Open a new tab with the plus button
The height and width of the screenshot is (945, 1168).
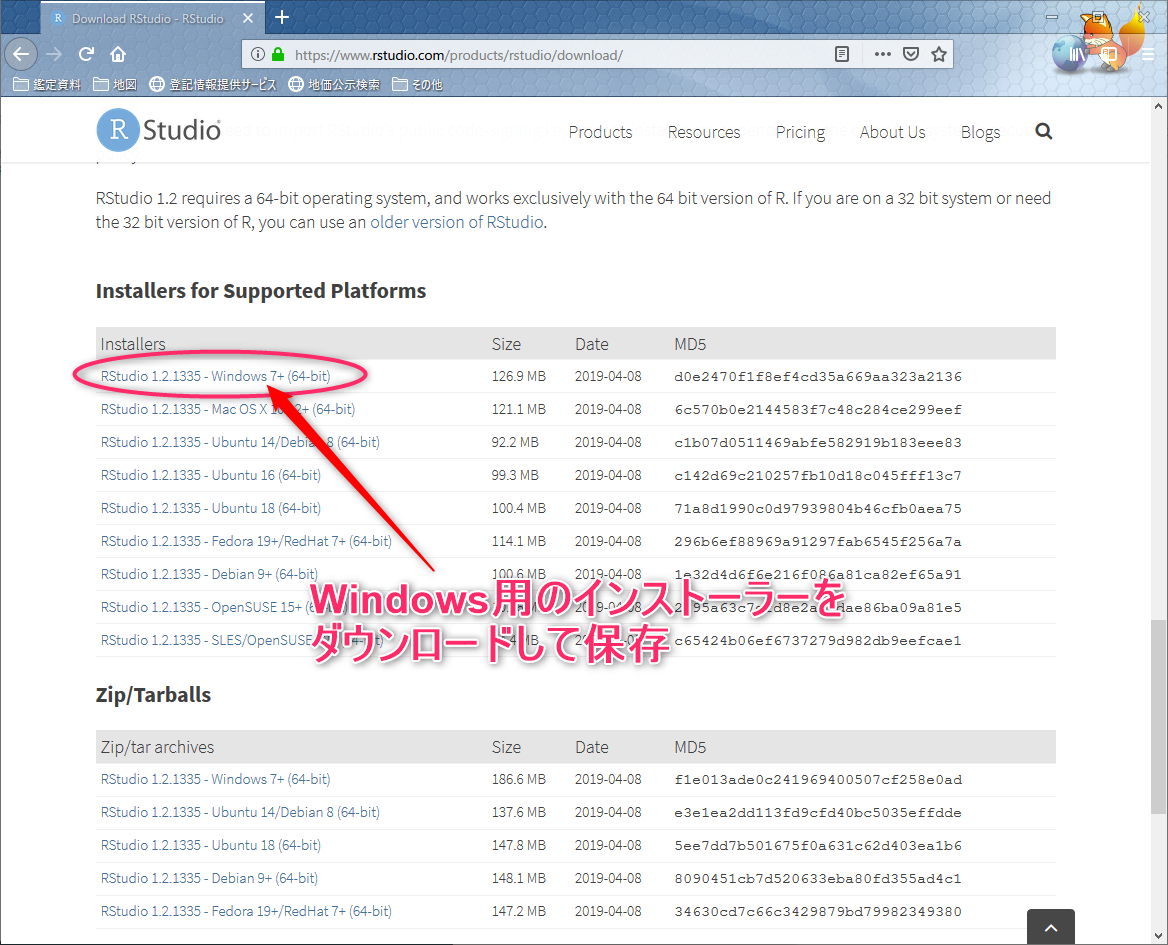click(282, 17)
